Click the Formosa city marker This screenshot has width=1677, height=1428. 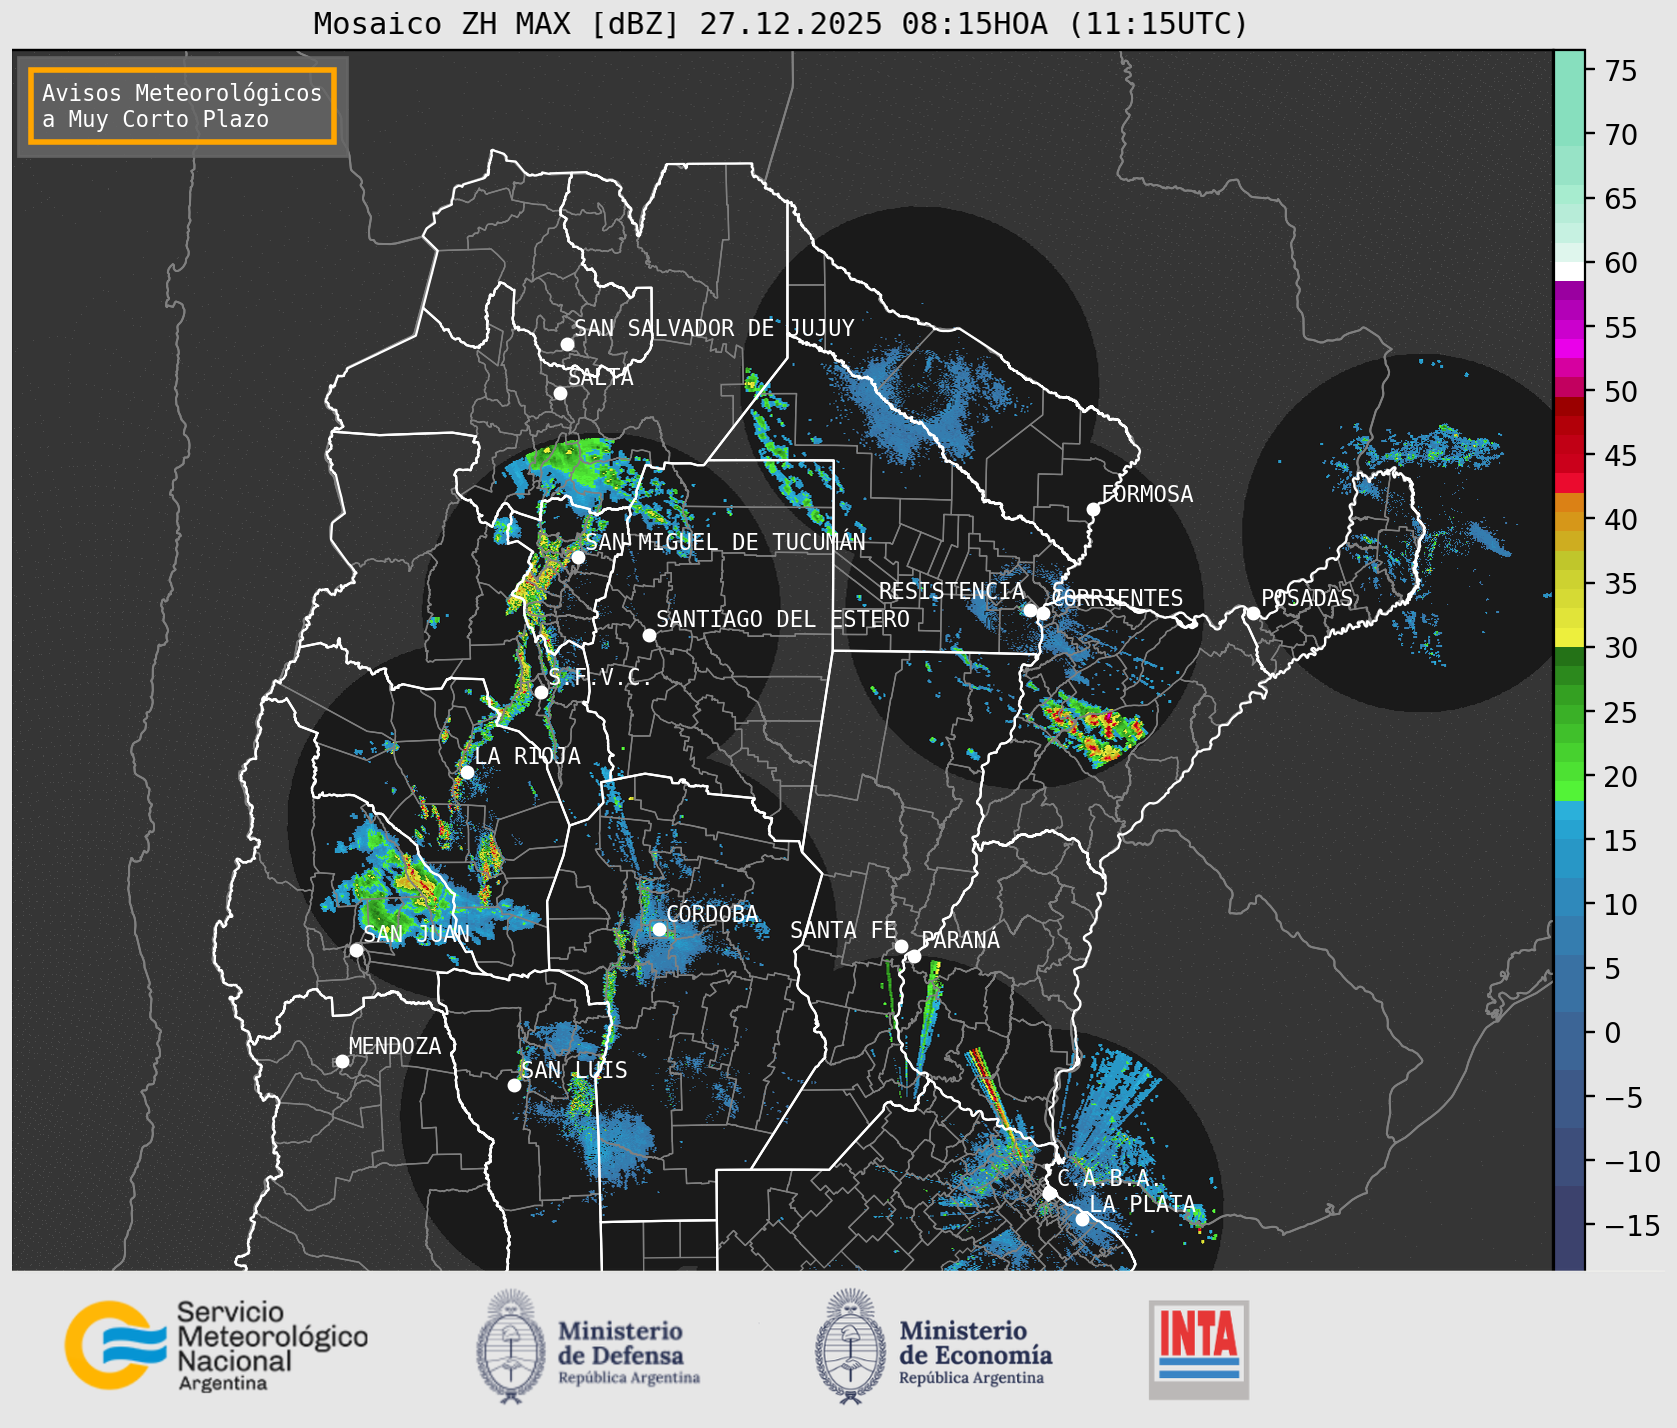pyautogui.click(x=1093, y=509)
